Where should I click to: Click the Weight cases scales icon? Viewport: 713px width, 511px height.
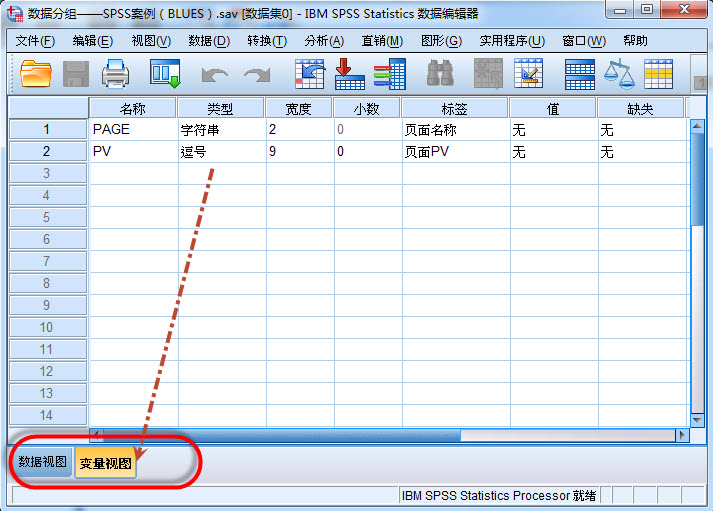click(x=619, y=74)
